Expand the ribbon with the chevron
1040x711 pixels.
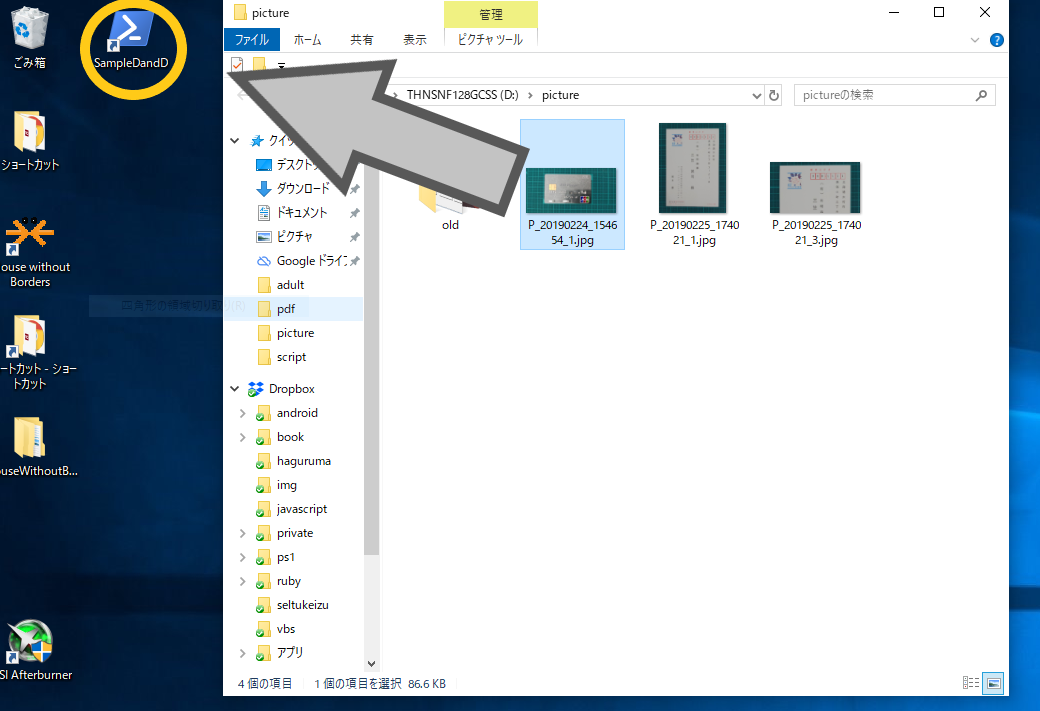(975, 40)
